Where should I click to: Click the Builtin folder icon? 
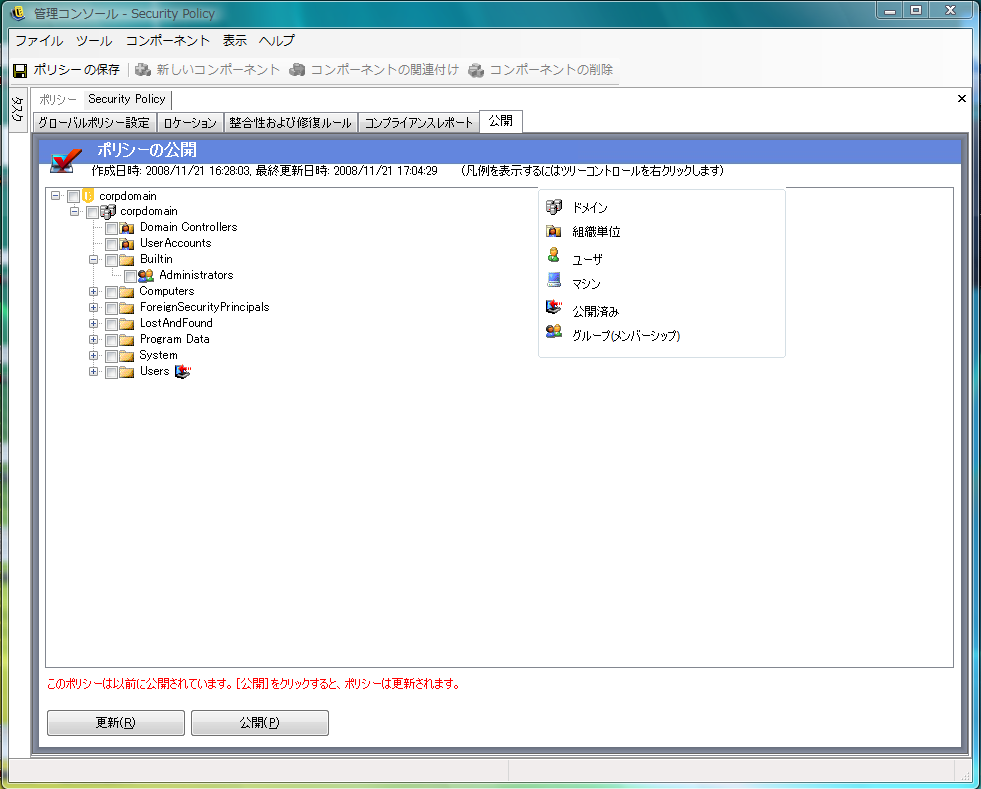pyautogui.click(x=127, y=260)
